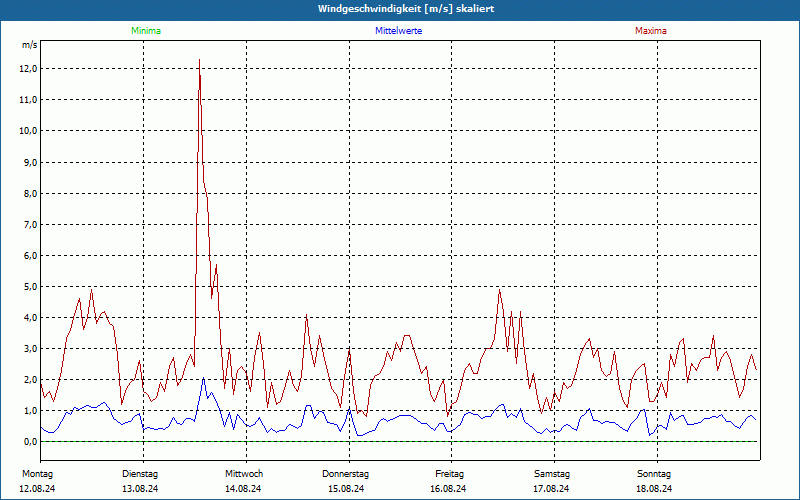Screen dimensions: 800x500
Task: Click the red peak above 12 m/s
Action: coord(199,61)
